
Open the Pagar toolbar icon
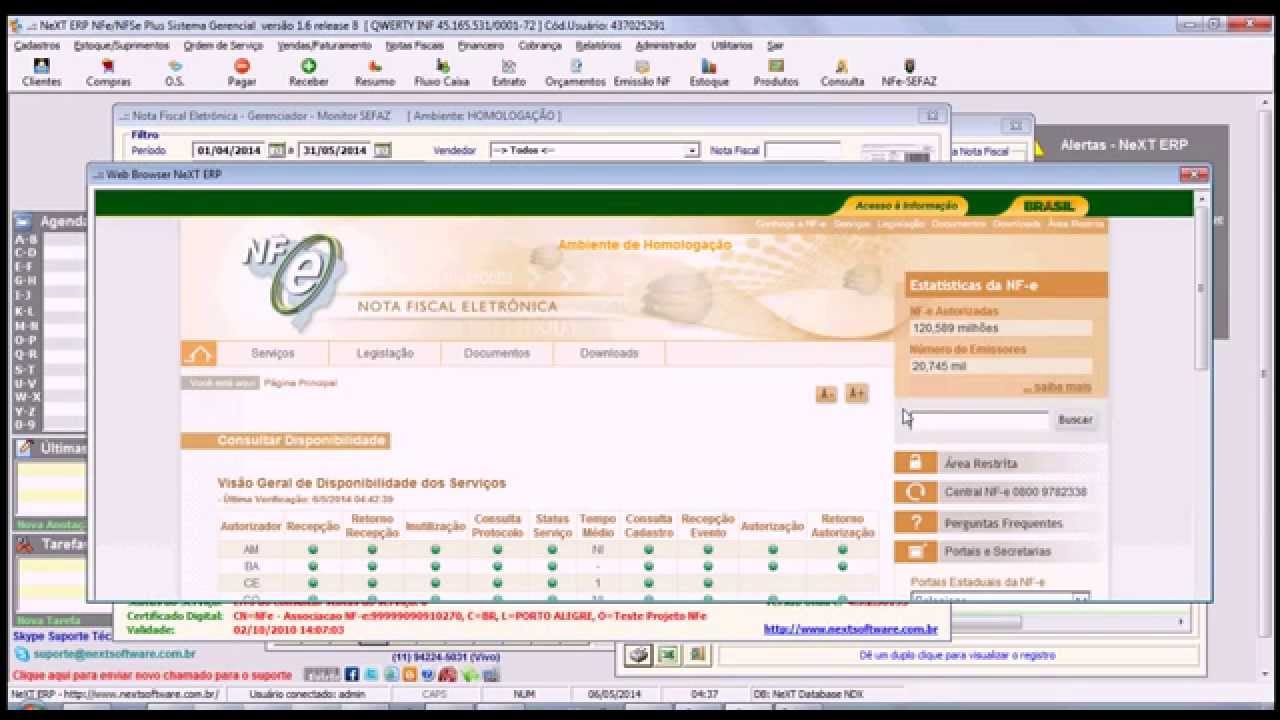[x=242, y=73]
